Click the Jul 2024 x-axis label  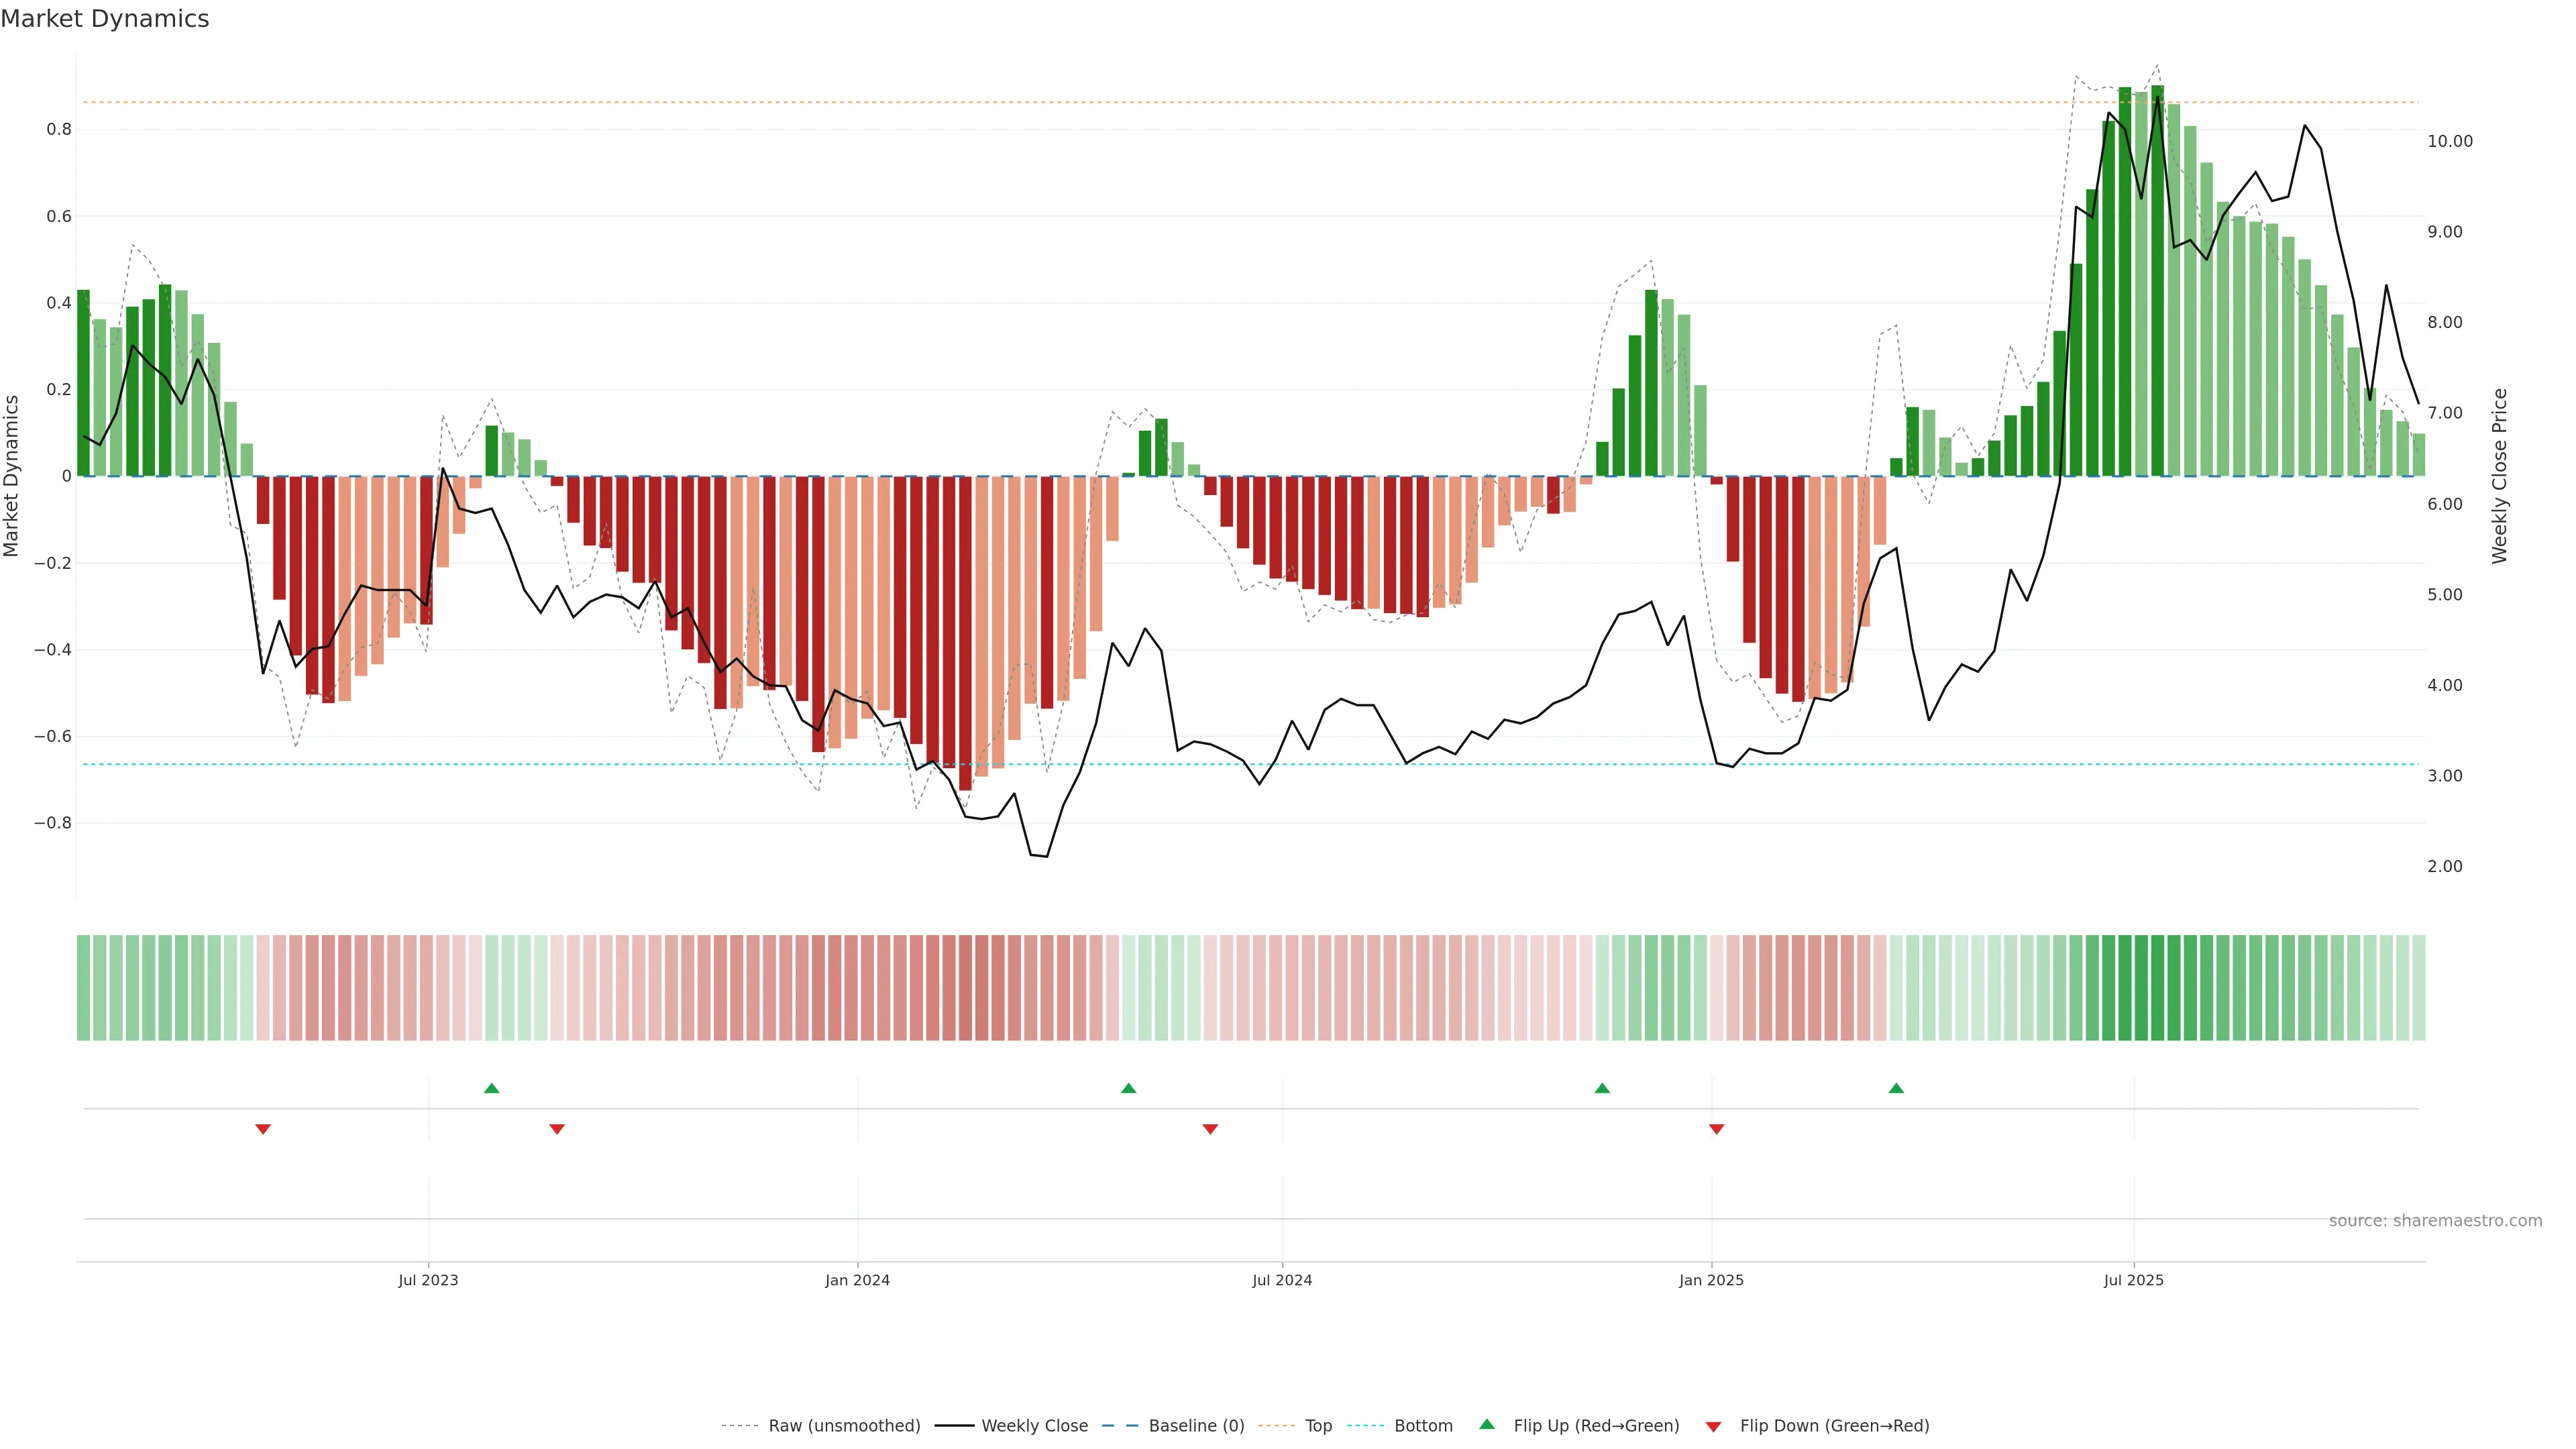(1282, 1280)
